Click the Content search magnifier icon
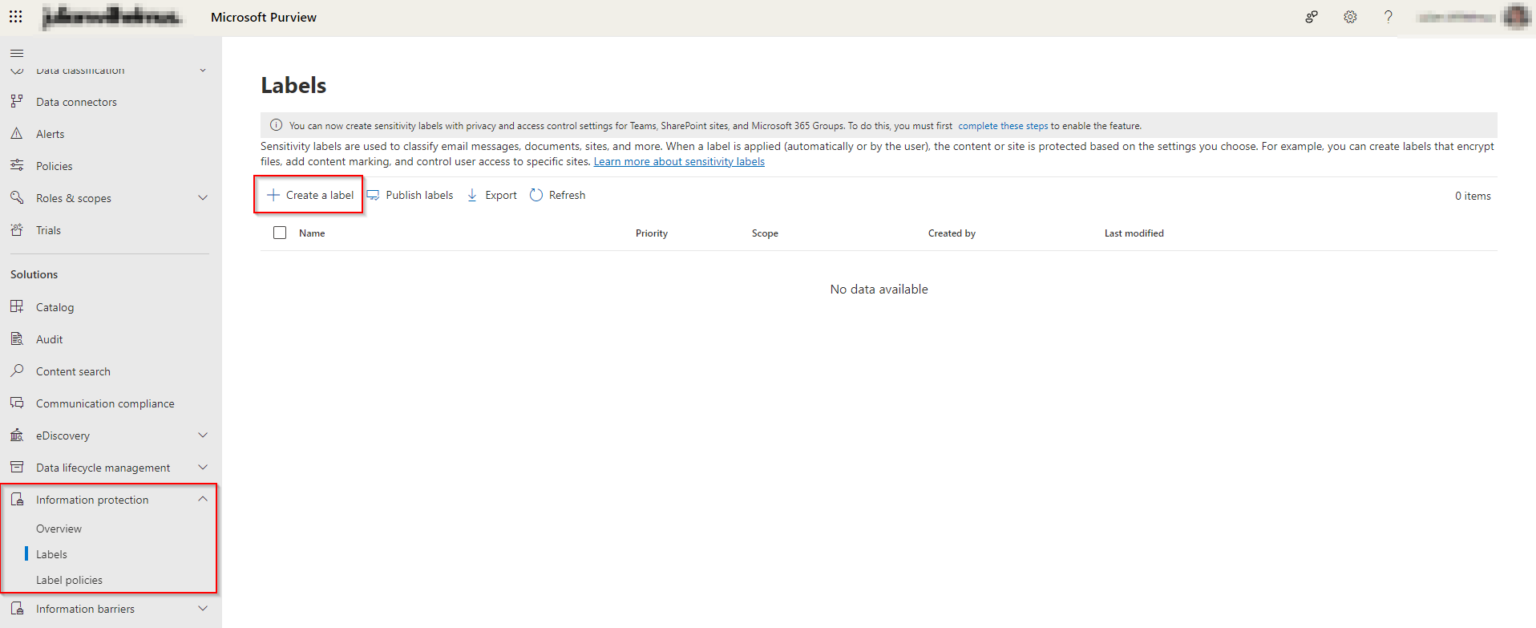 tap(17, 371)
